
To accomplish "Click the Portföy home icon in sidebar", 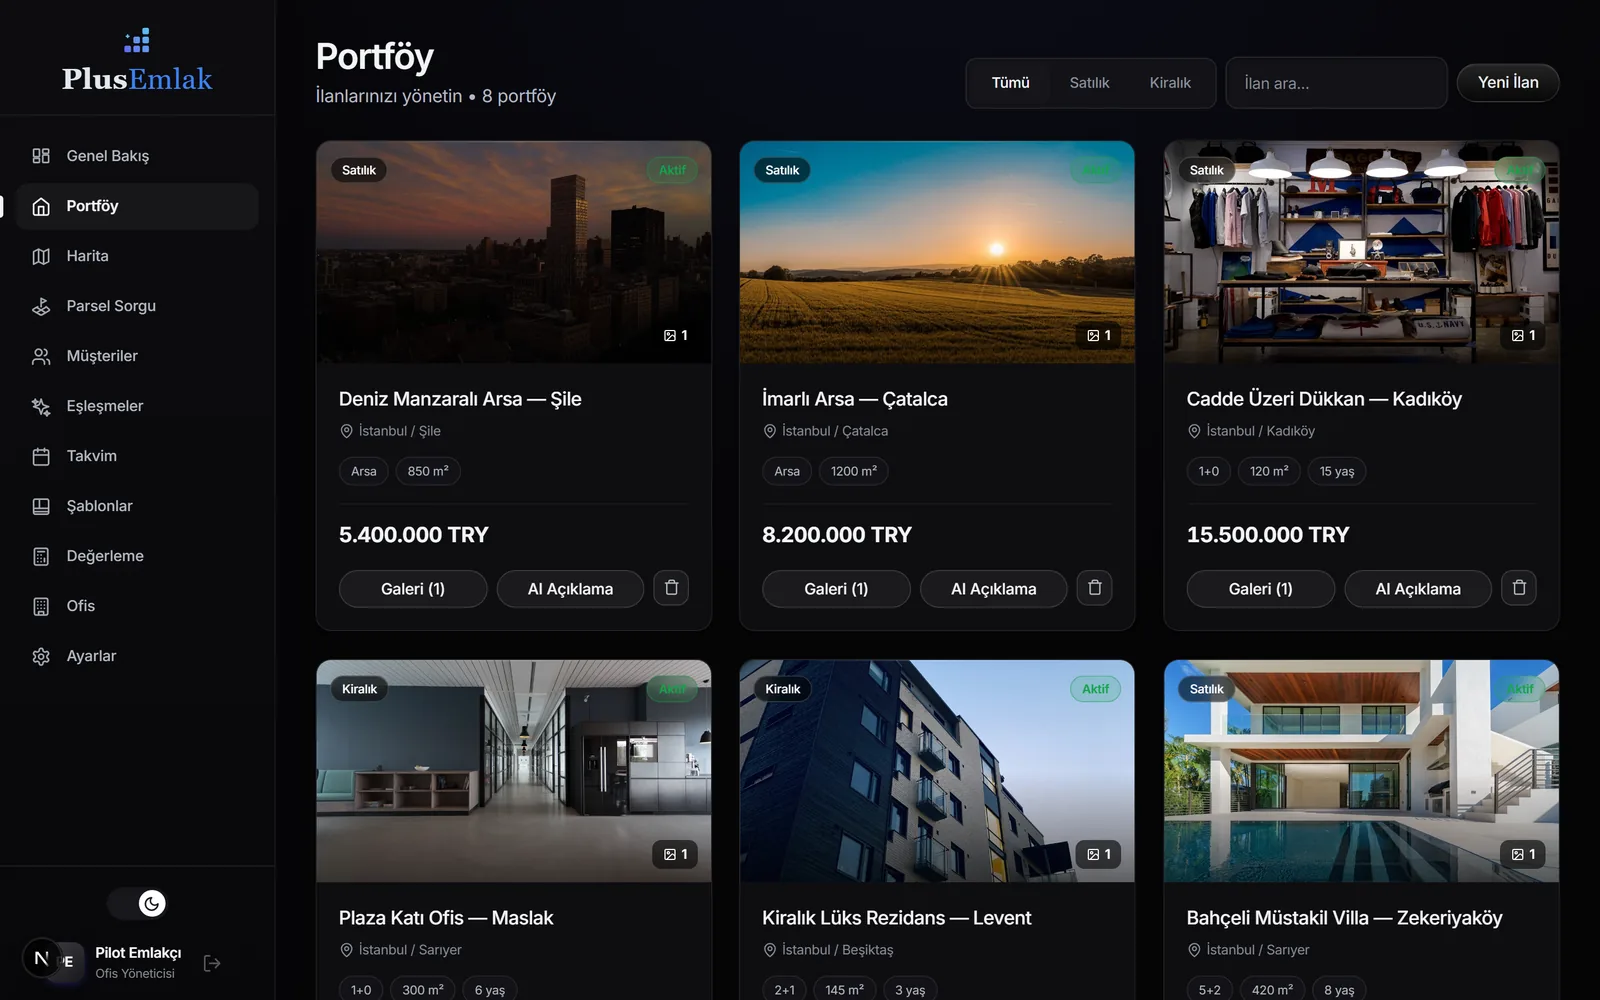I will pyautogui.click(x=41, y=206).
